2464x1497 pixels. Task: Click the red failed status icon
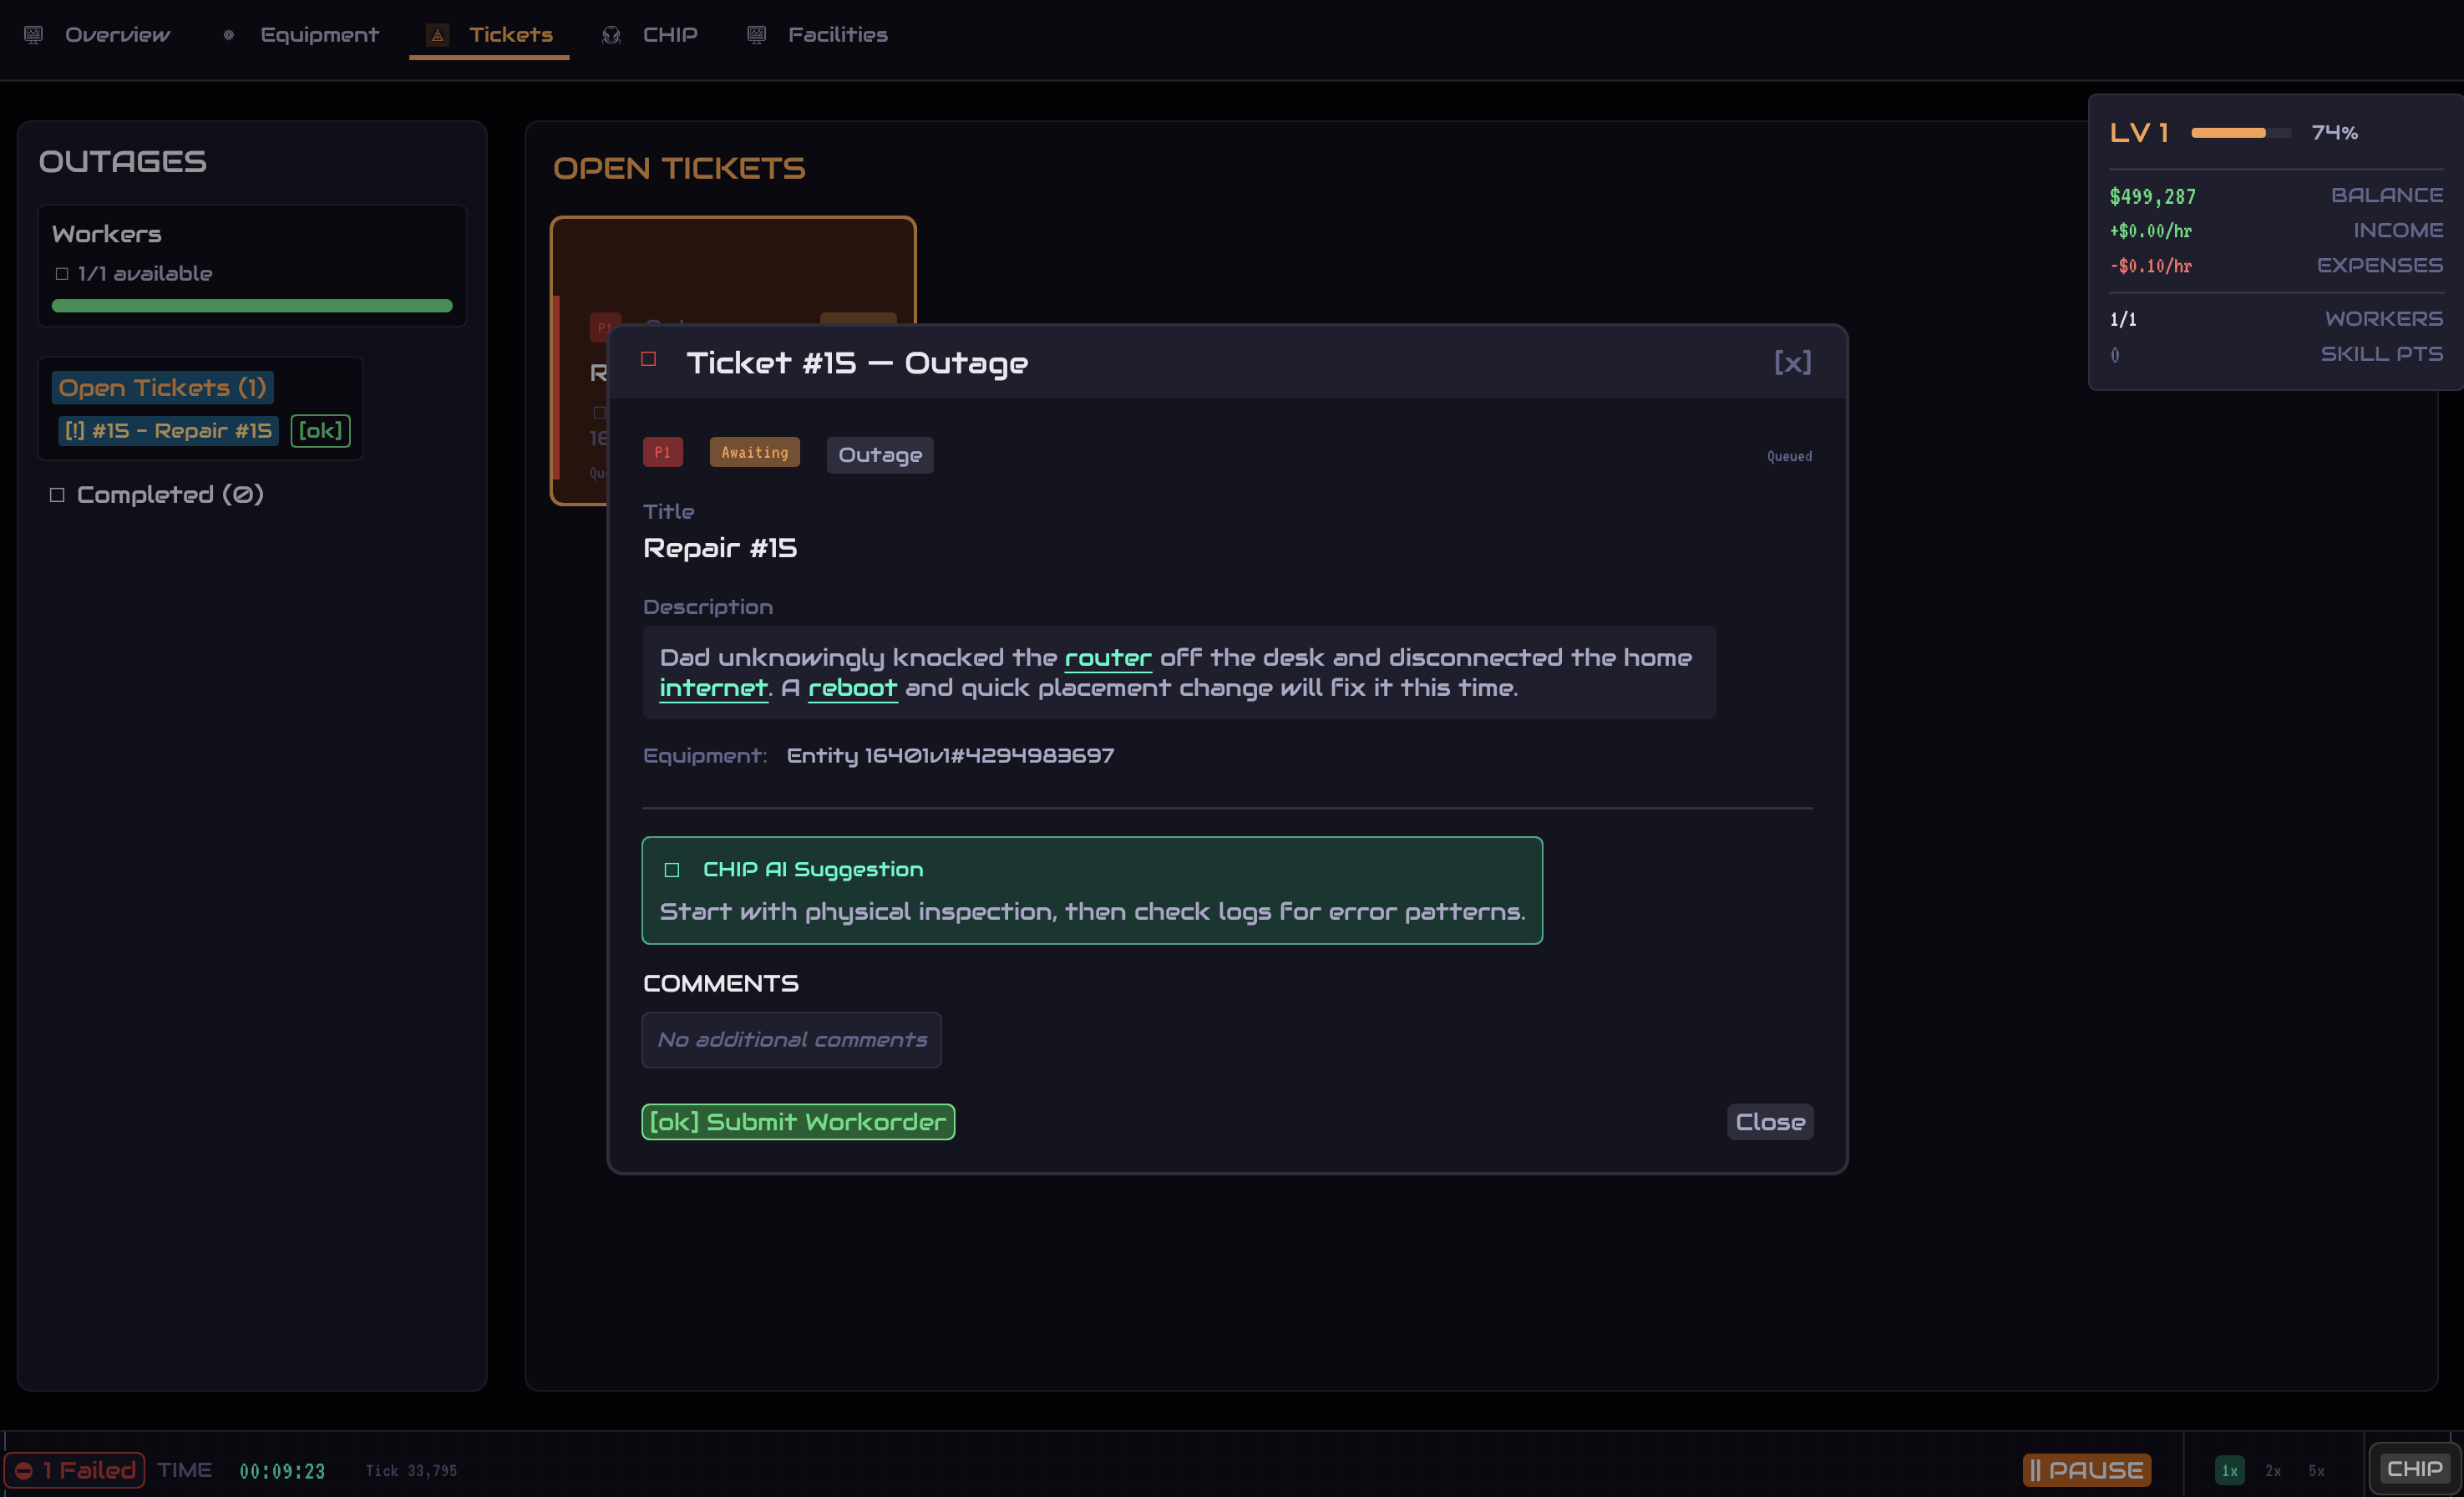[24, 1470]
